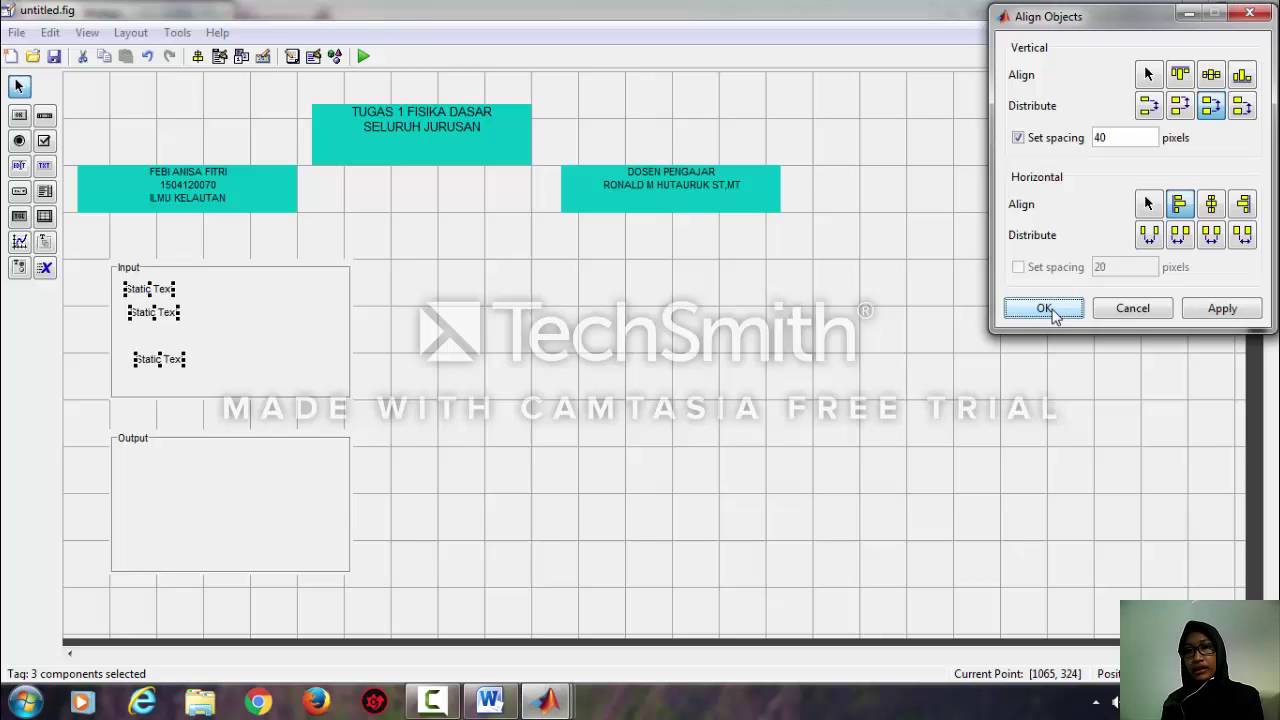Screen dimensions: 1280x720
Task: Click the horizontal Set spacing checkbox
Action: click(x=1018, y=267)
